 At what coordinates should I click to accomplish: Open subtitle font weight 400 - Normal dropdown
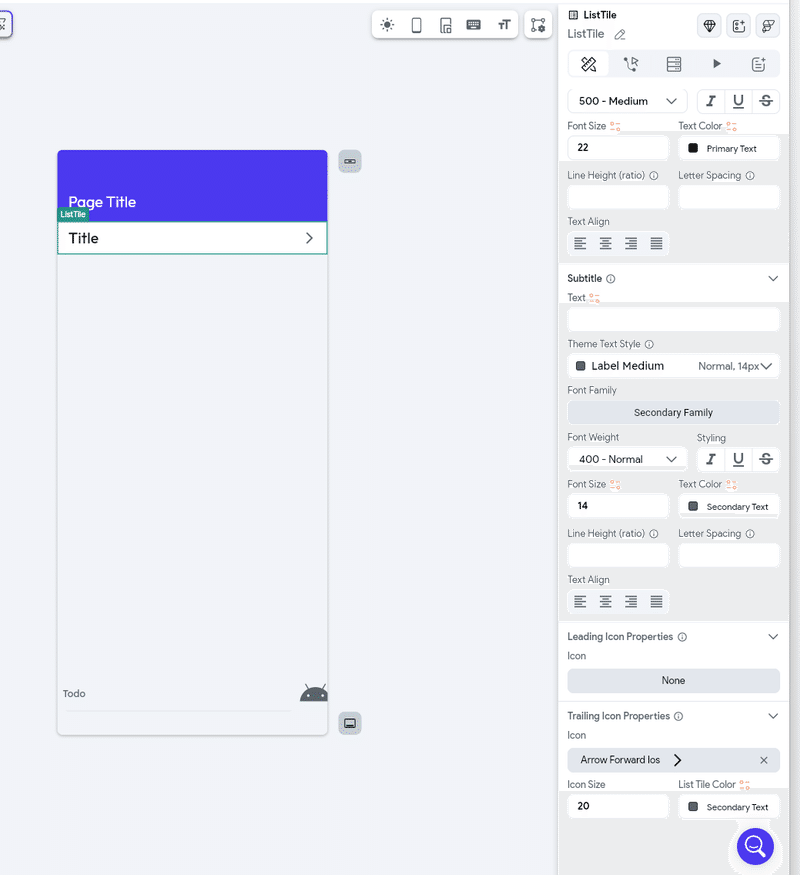point(628,459)
